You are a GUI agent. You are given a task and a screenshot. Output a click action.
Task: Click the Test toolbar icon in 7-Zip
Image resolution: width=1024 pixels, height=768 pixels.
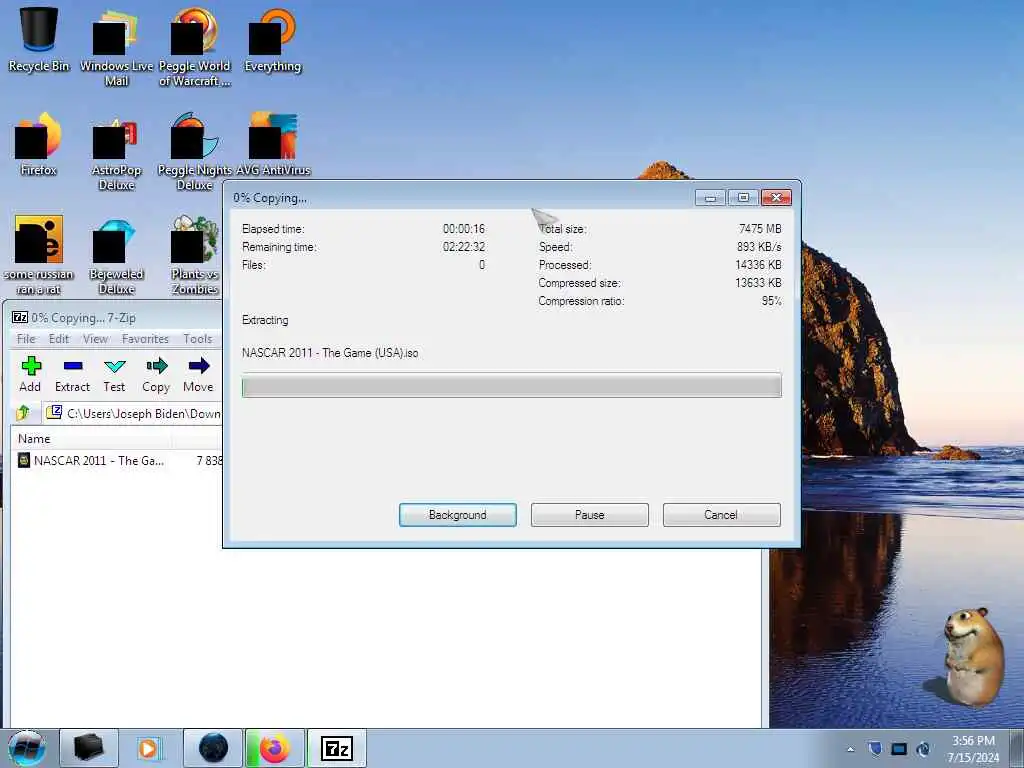coord(114,374)
